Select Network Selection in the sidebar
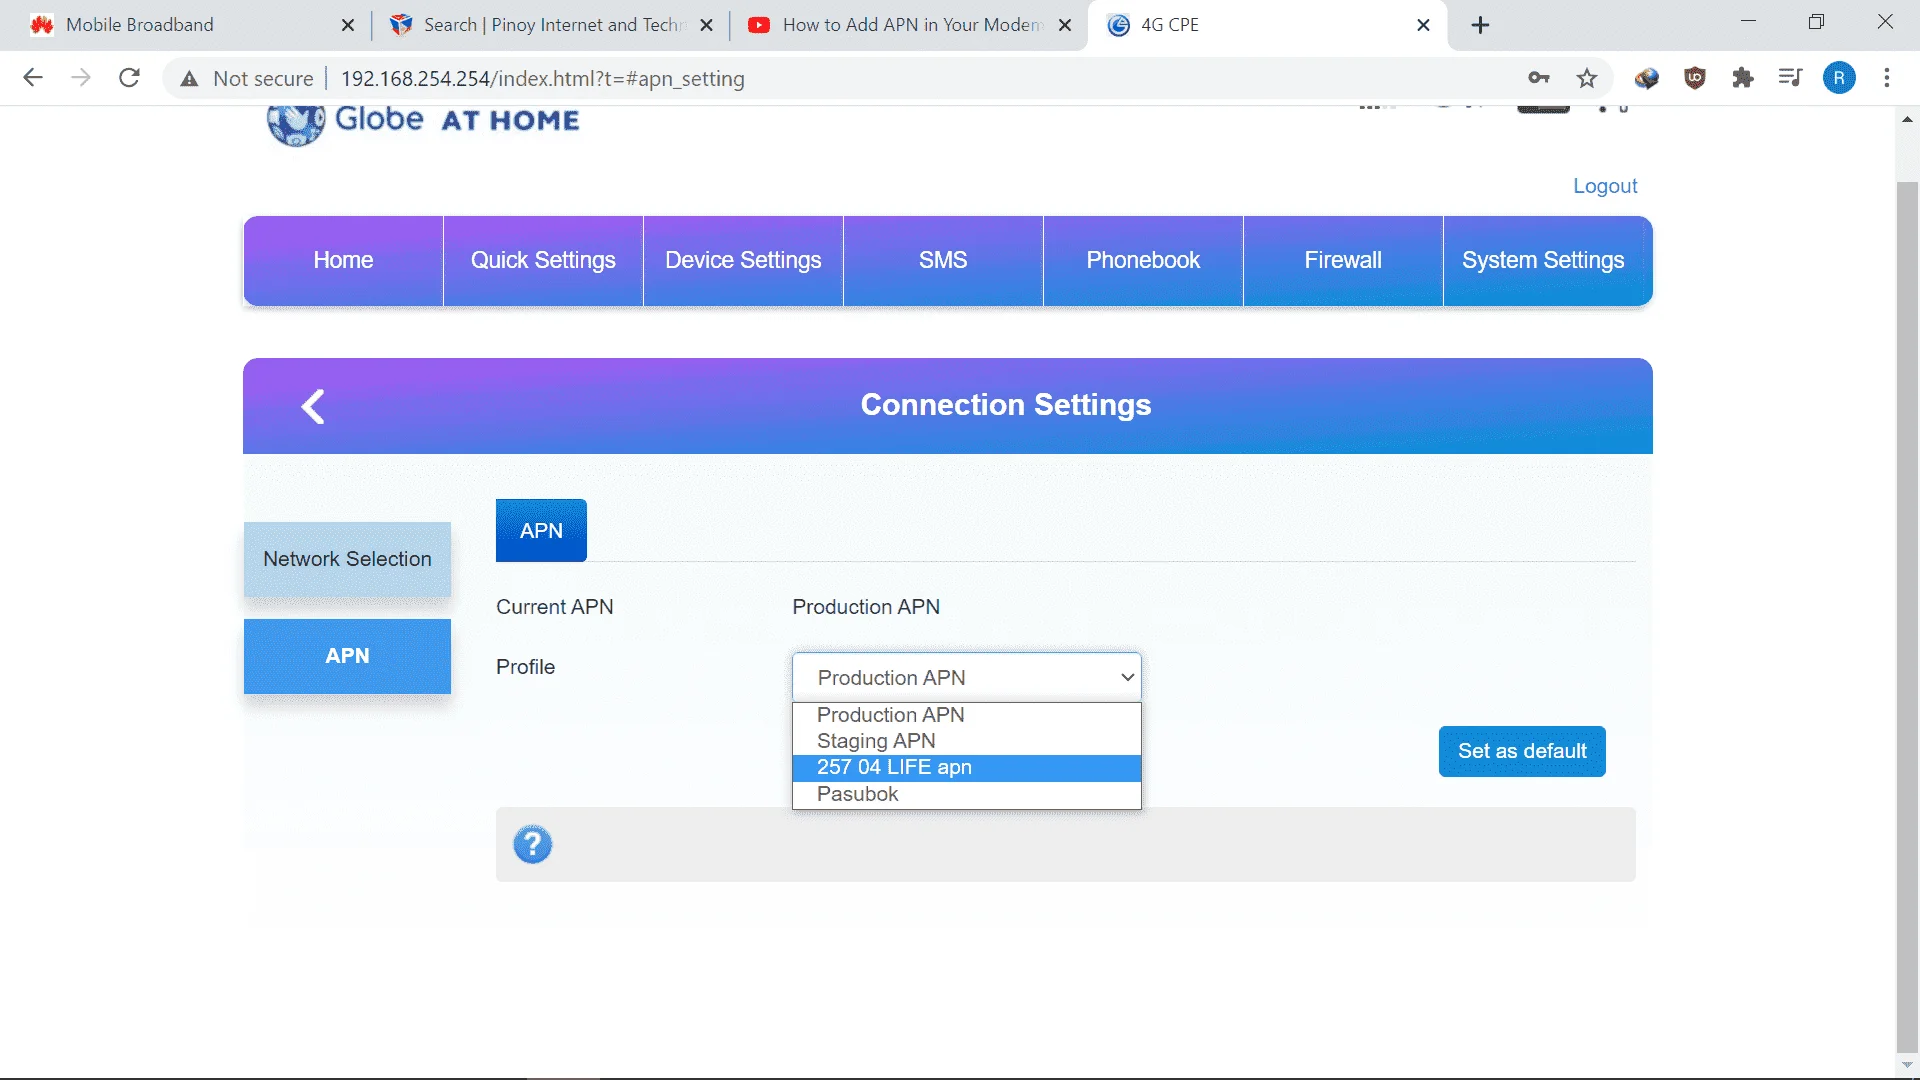Image resolution: width=1920 pixels, height=1080 pixels. (x=347, y=559)
